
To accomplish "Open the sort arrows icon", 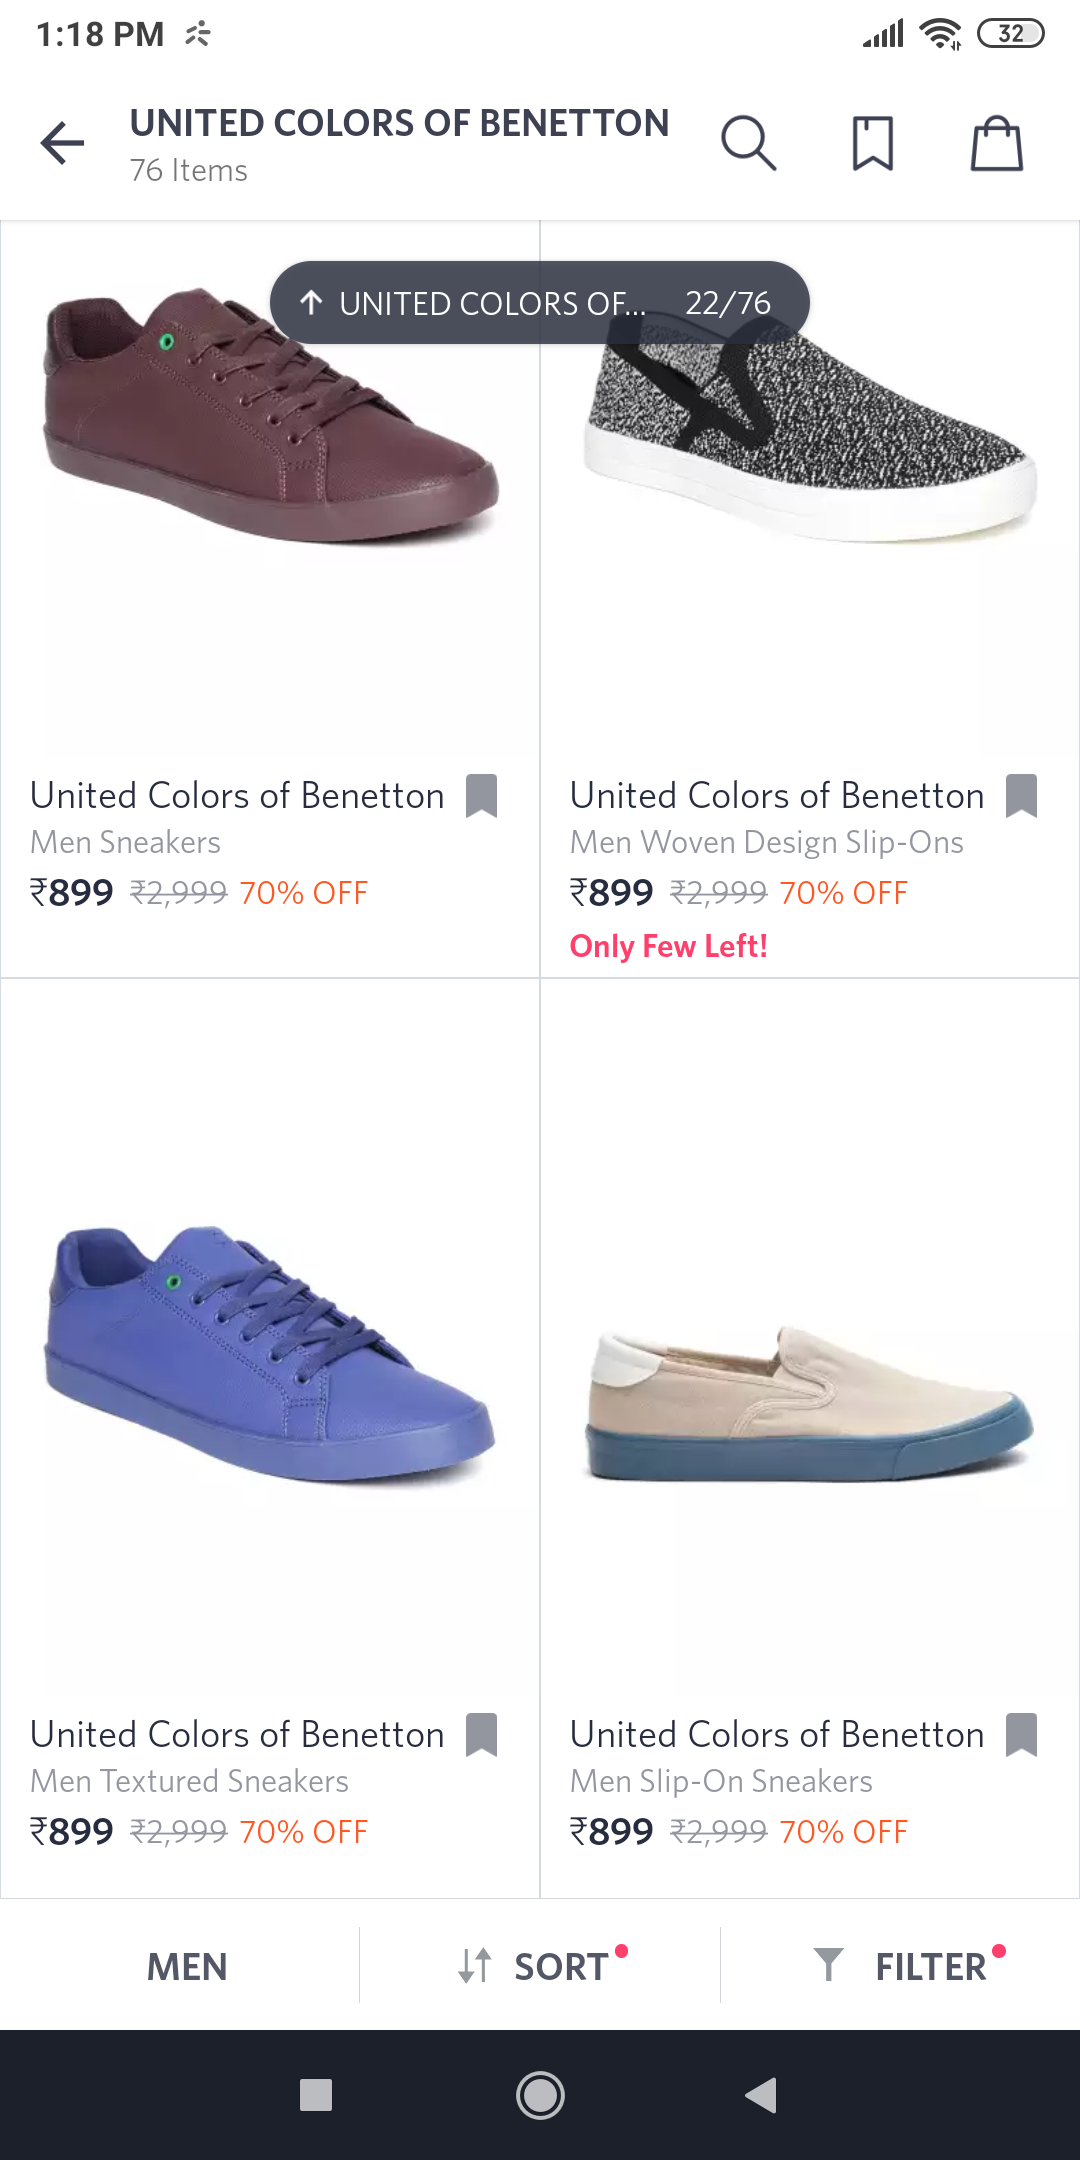I will point(474,1965).
